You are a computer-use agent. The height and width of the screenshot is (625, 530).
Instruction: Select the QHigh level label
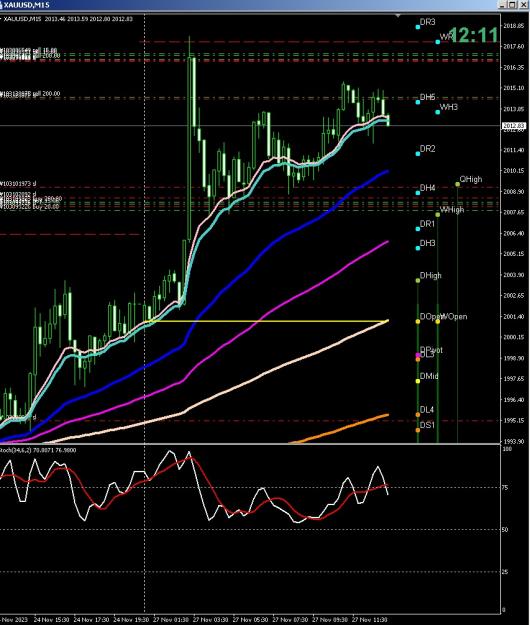pyautogui.click(x=471, y=179)
